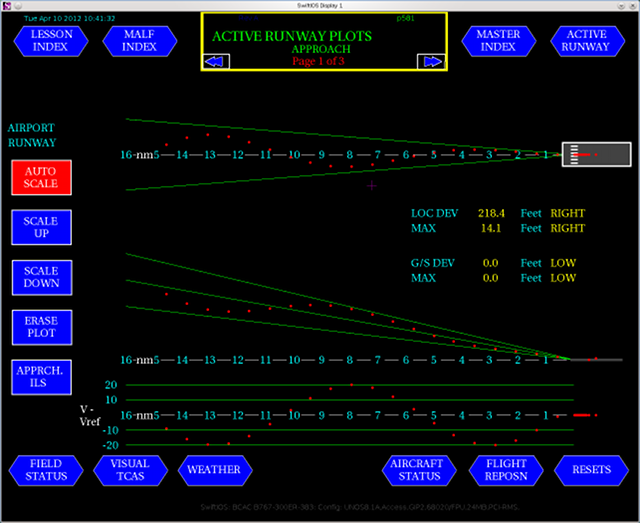Screen dimensions: 640x523
Task: Open the Flight Reposn page
Action: (x=506, y=470)
